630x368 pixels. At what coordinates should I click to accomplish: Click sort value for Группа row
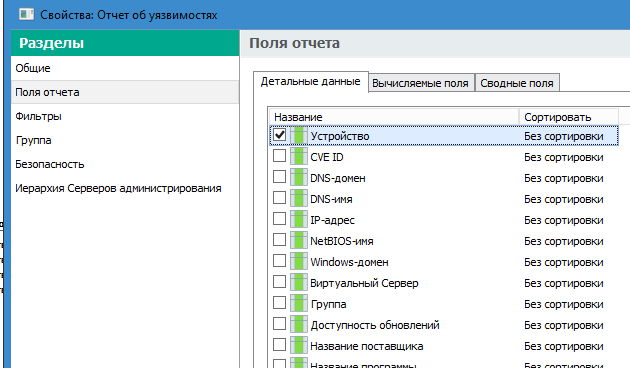564,304
